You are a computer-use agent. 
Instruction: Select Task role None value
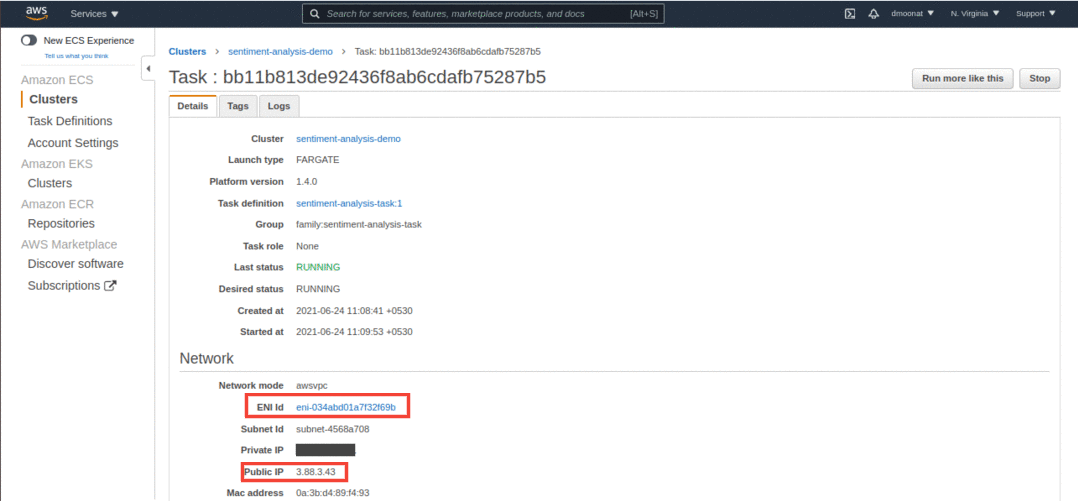point(307,246)
